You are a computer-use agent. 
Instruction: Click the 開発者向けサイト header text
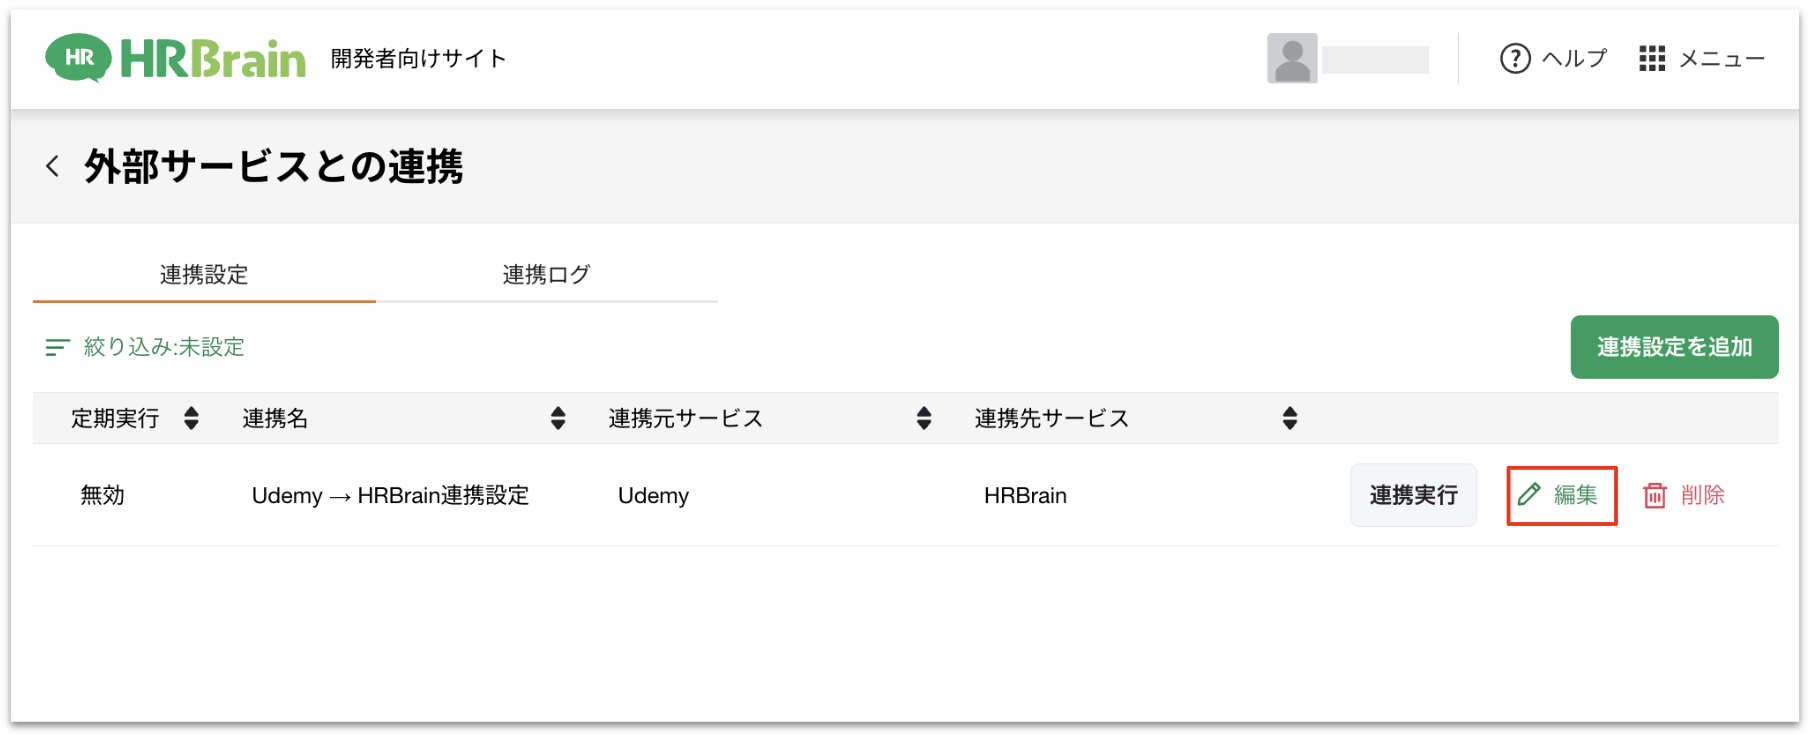(418, 59)
